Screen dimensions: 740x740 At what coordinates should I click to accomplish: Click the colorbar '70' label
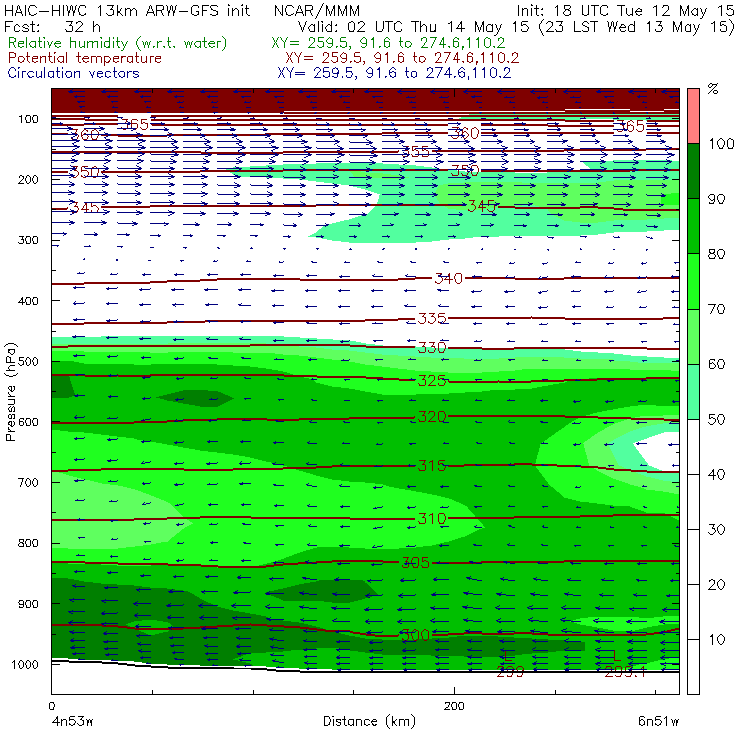pos(716,309)
